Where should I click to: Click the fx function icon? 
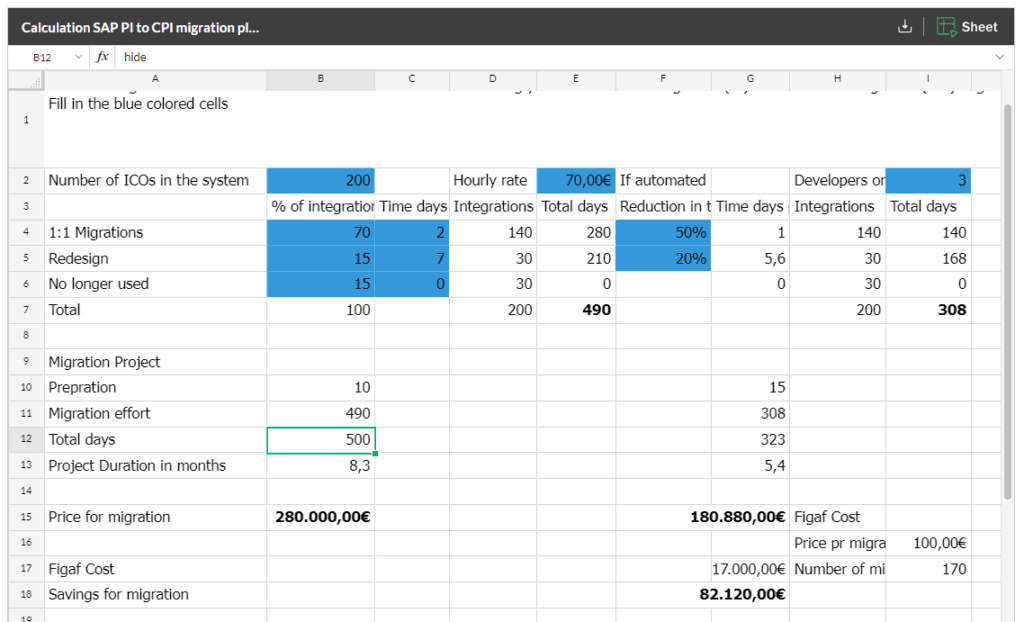(x=102, y=57)
